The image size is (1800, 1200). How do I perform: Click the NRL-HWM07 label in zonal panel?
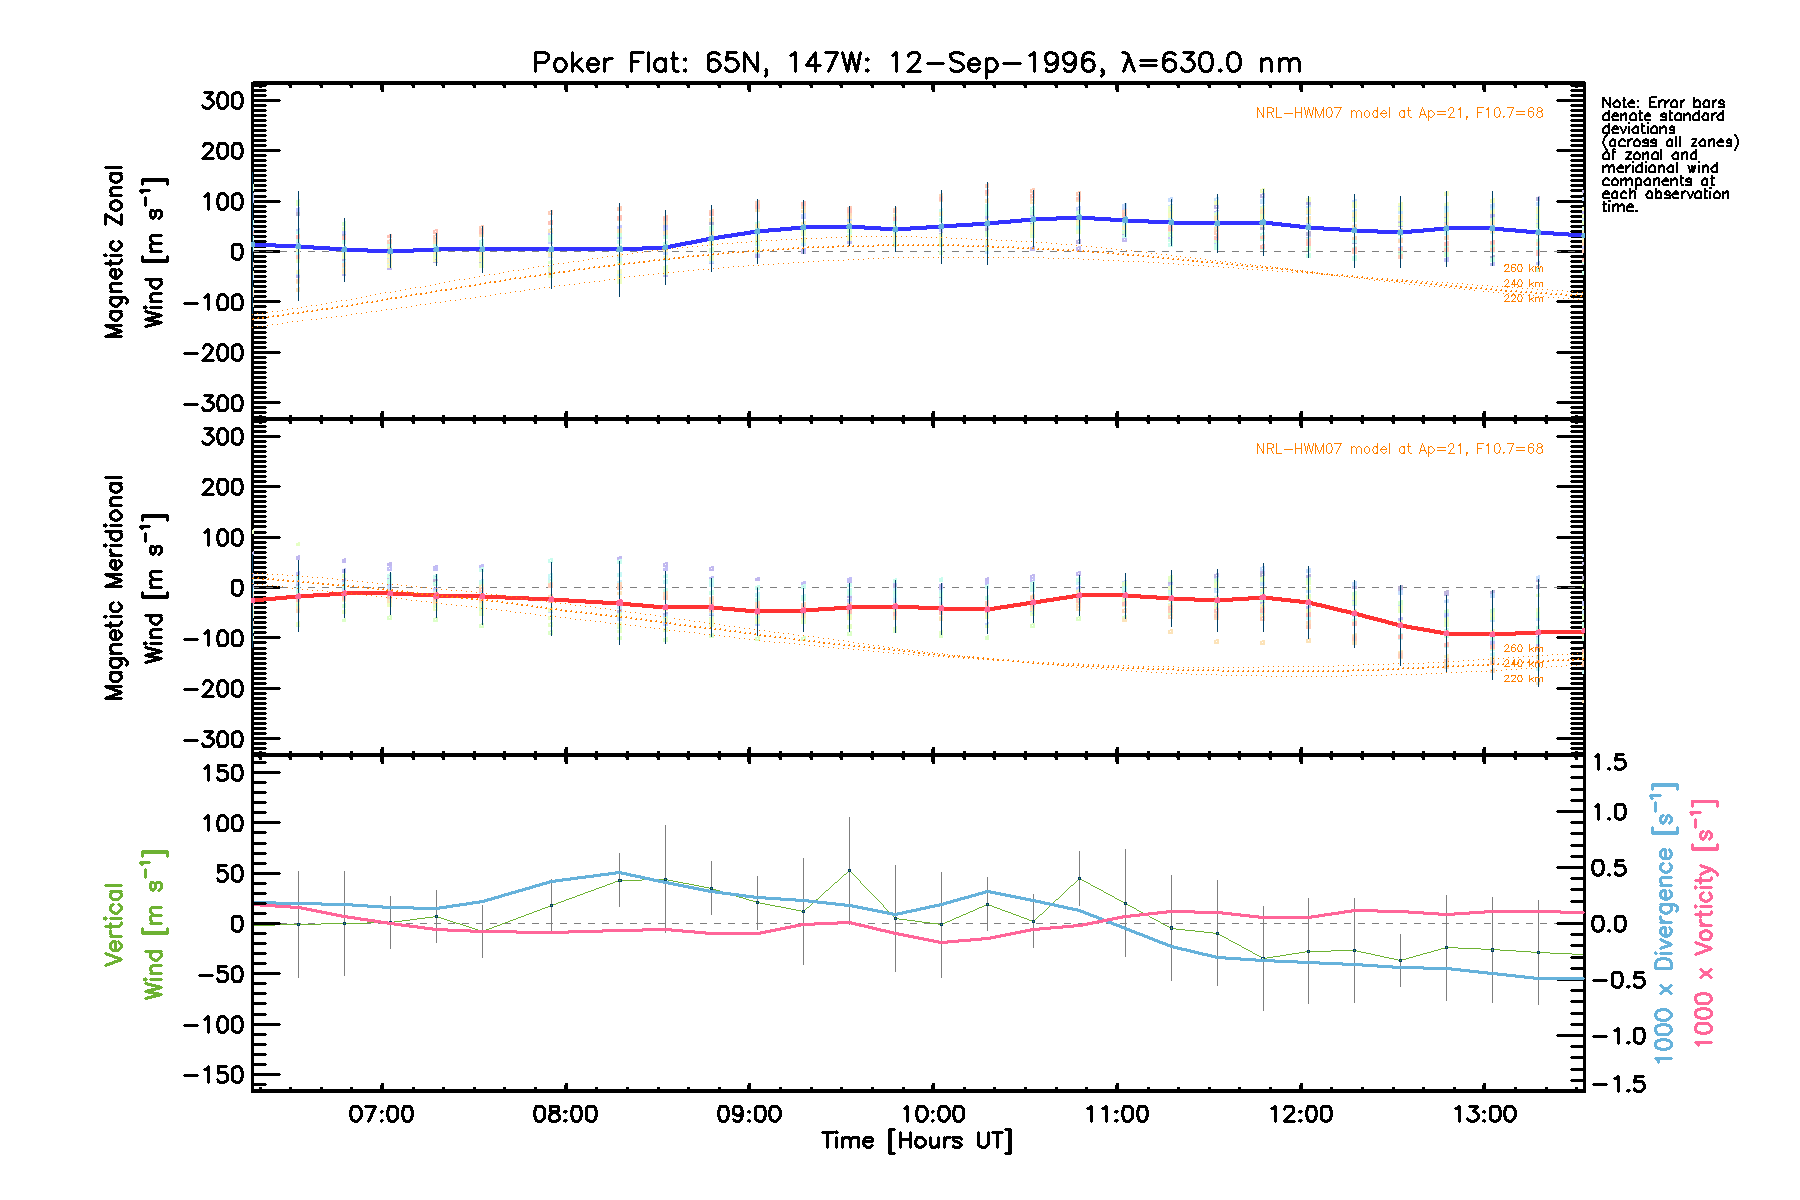1399,113
